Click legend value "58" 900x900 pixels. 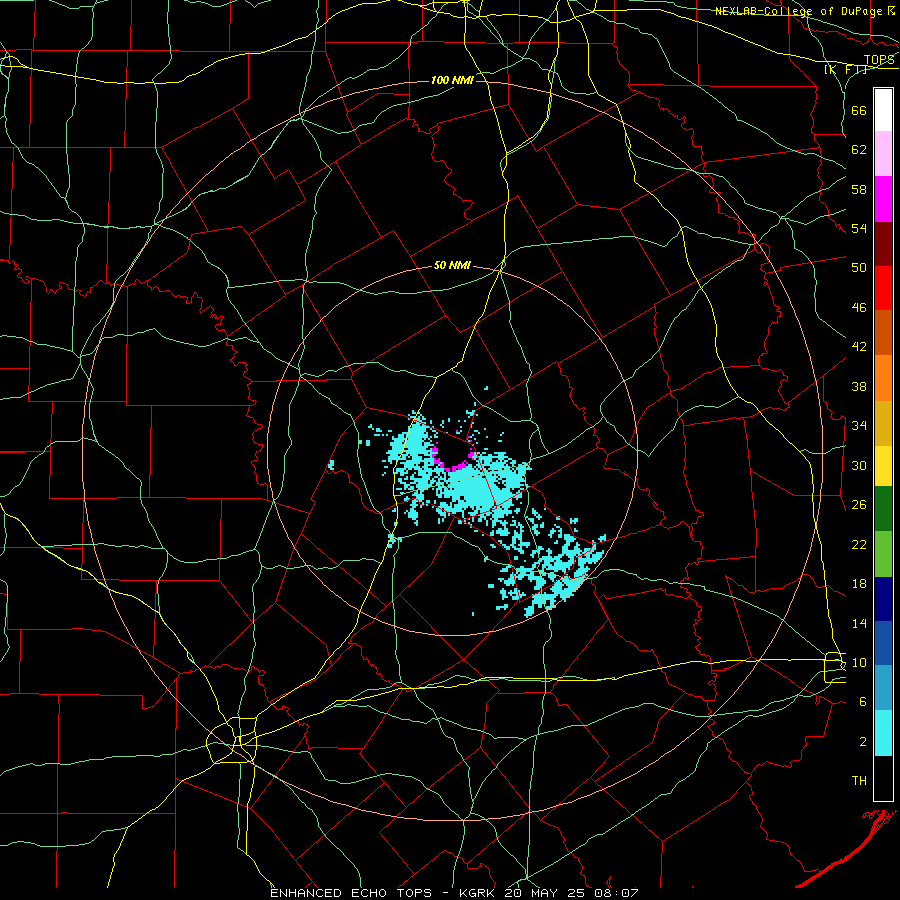[859, 189]
